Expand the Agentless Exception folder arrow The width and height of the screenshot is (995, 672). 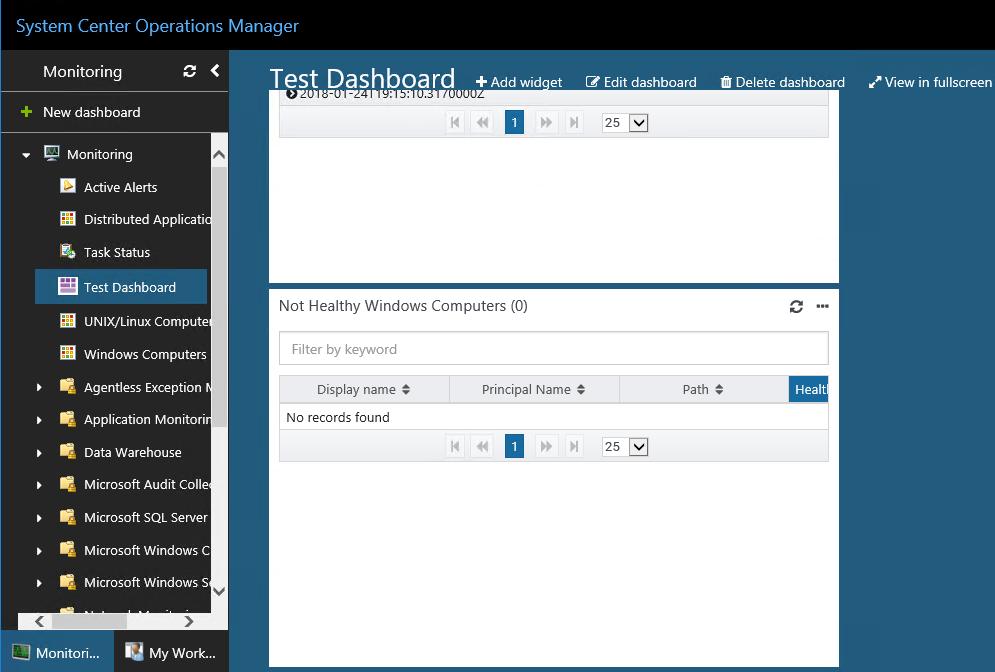(39, 387)
